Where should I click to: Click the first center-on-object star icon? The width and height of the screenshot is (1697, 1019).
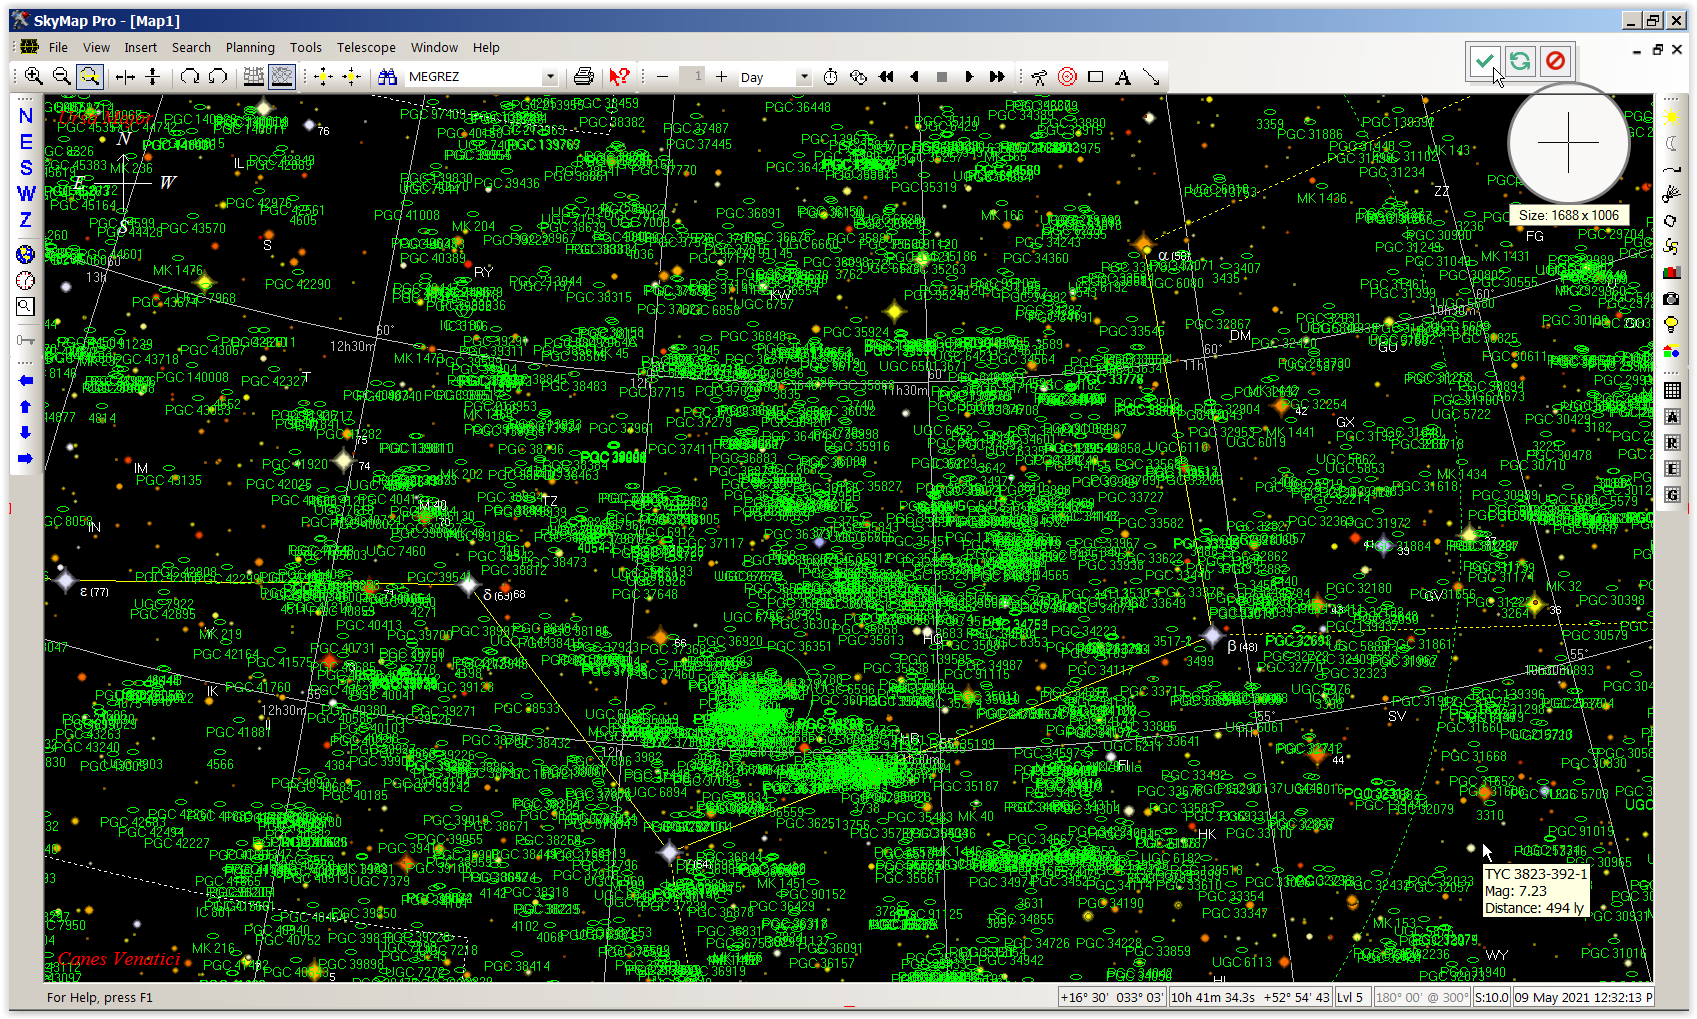click(323, 77)
